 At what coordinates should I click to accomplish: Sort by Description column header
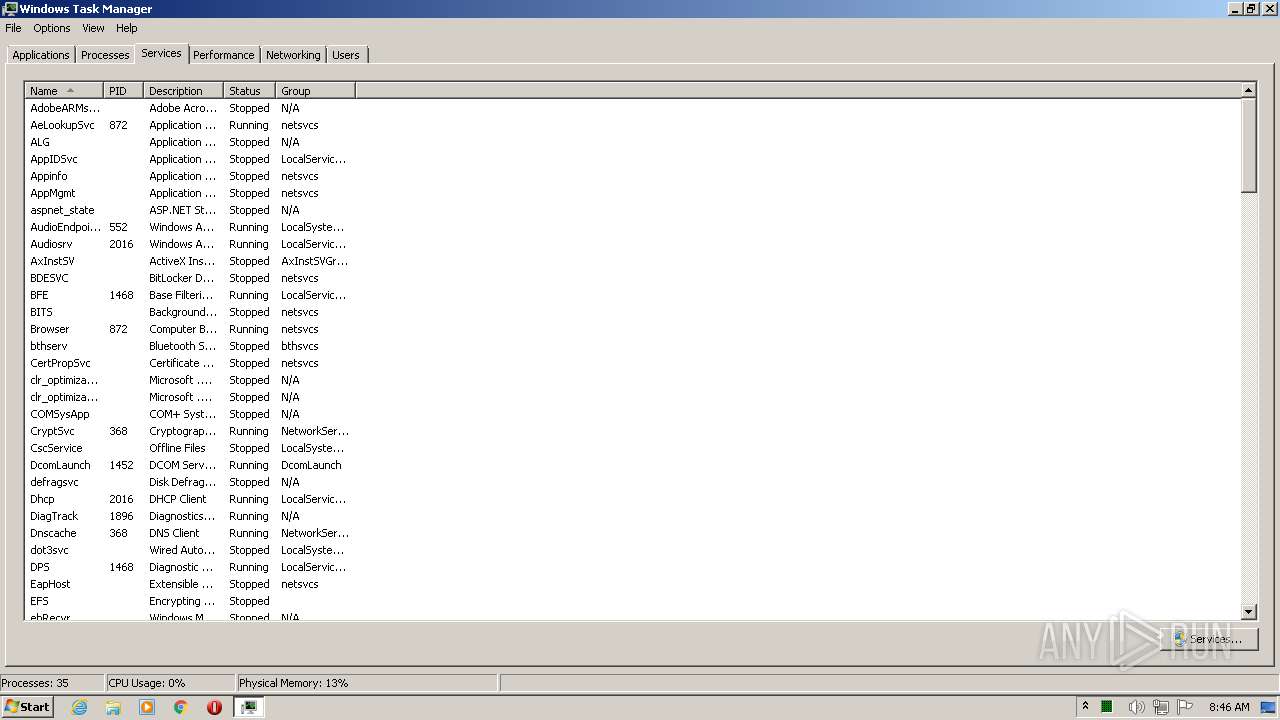(x=184, y=91)
